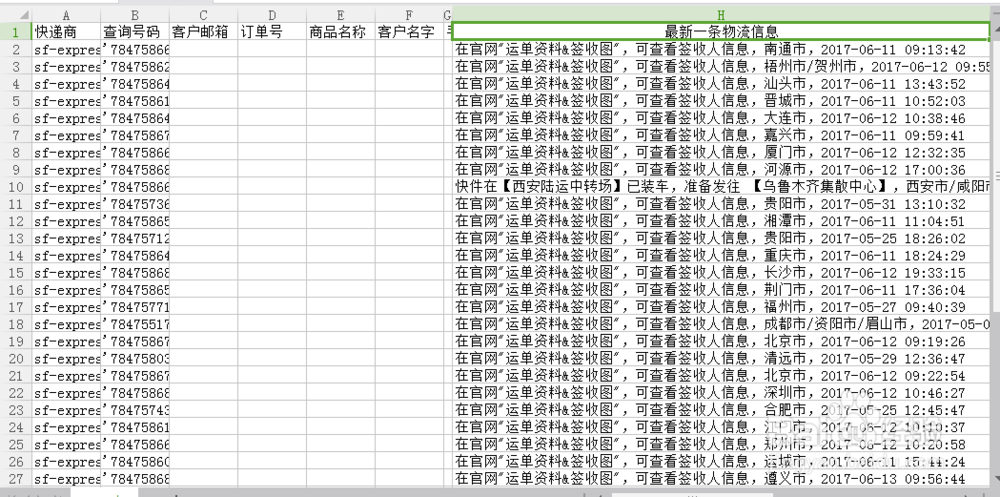This screenshot has height=497, width=1000.
Task: Click the sf-express cell in row 15
Action: tap(67, 273)
